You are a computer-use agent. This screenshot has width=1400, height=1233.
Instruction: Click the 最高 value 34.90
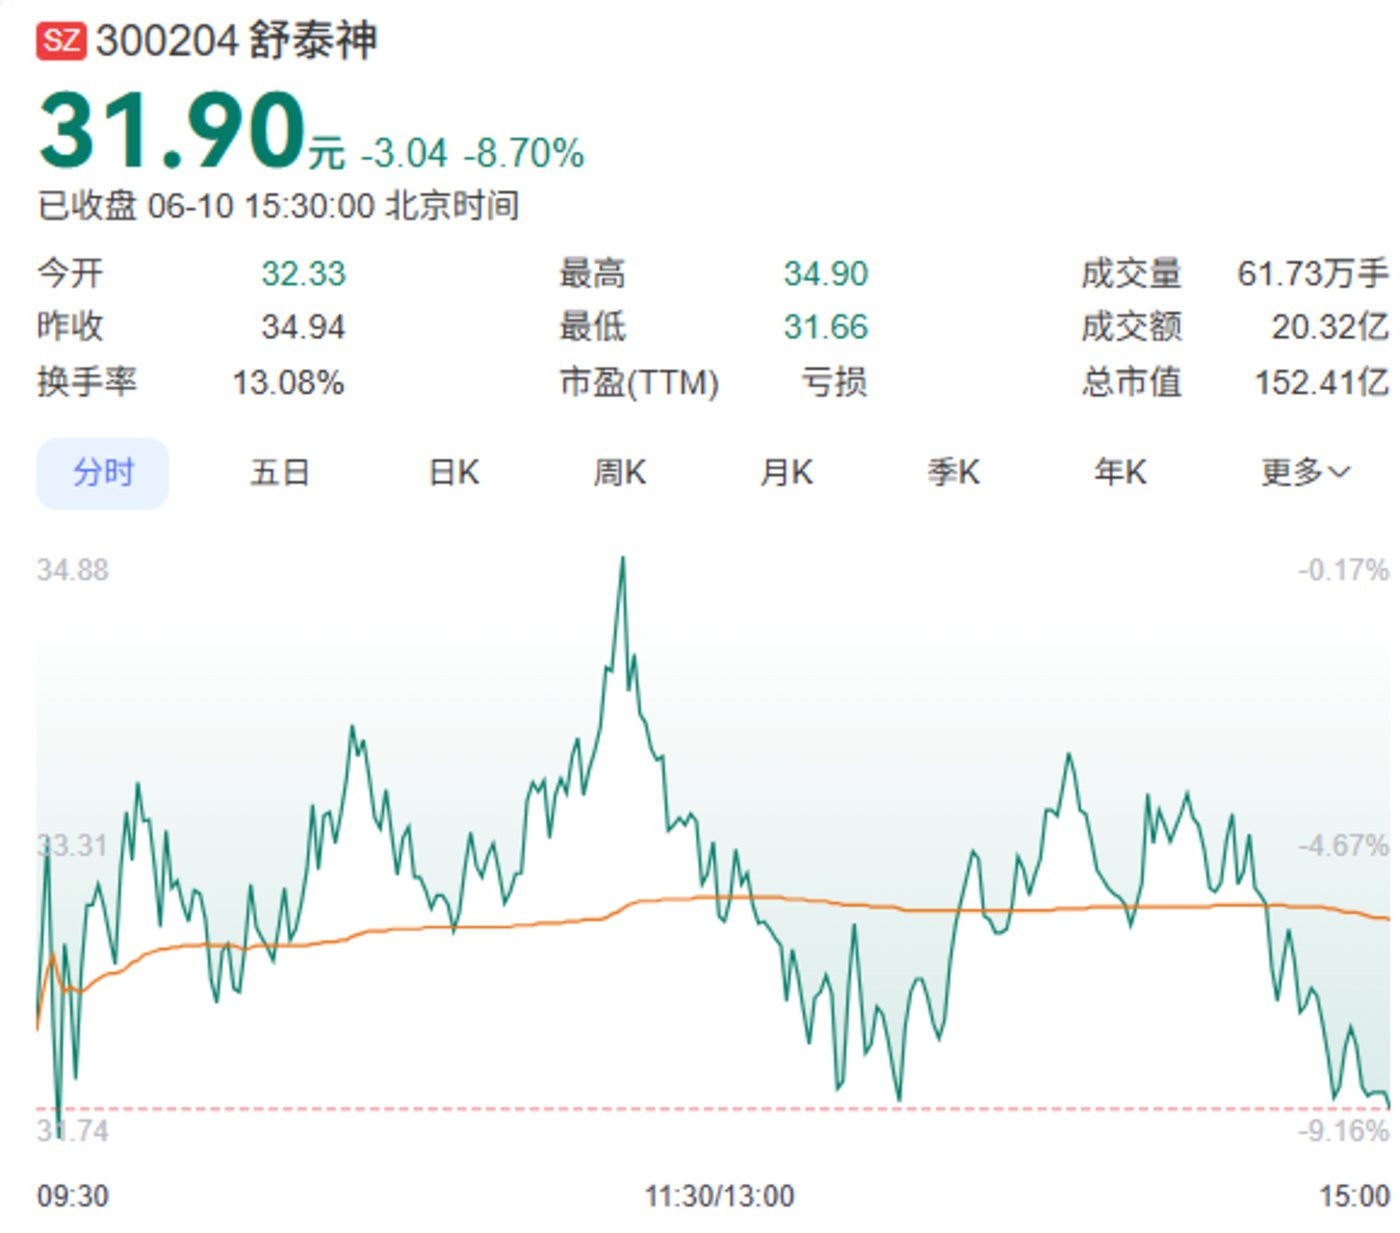click(825, 274)
